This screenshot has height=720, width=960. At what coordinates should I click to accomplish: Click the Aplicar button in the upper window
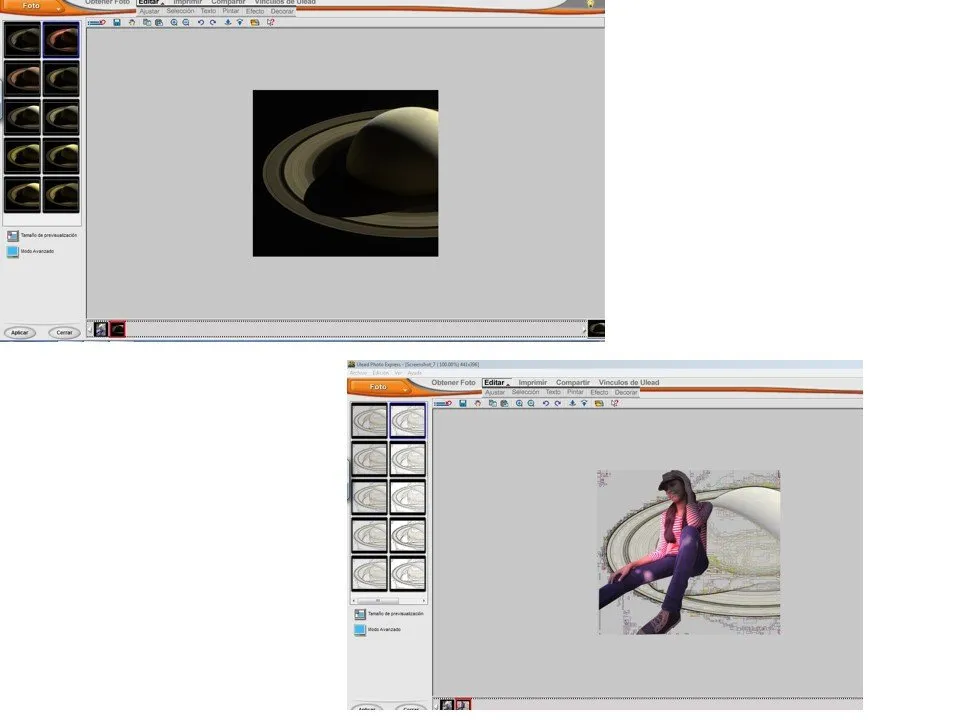(x=20, y=332)
